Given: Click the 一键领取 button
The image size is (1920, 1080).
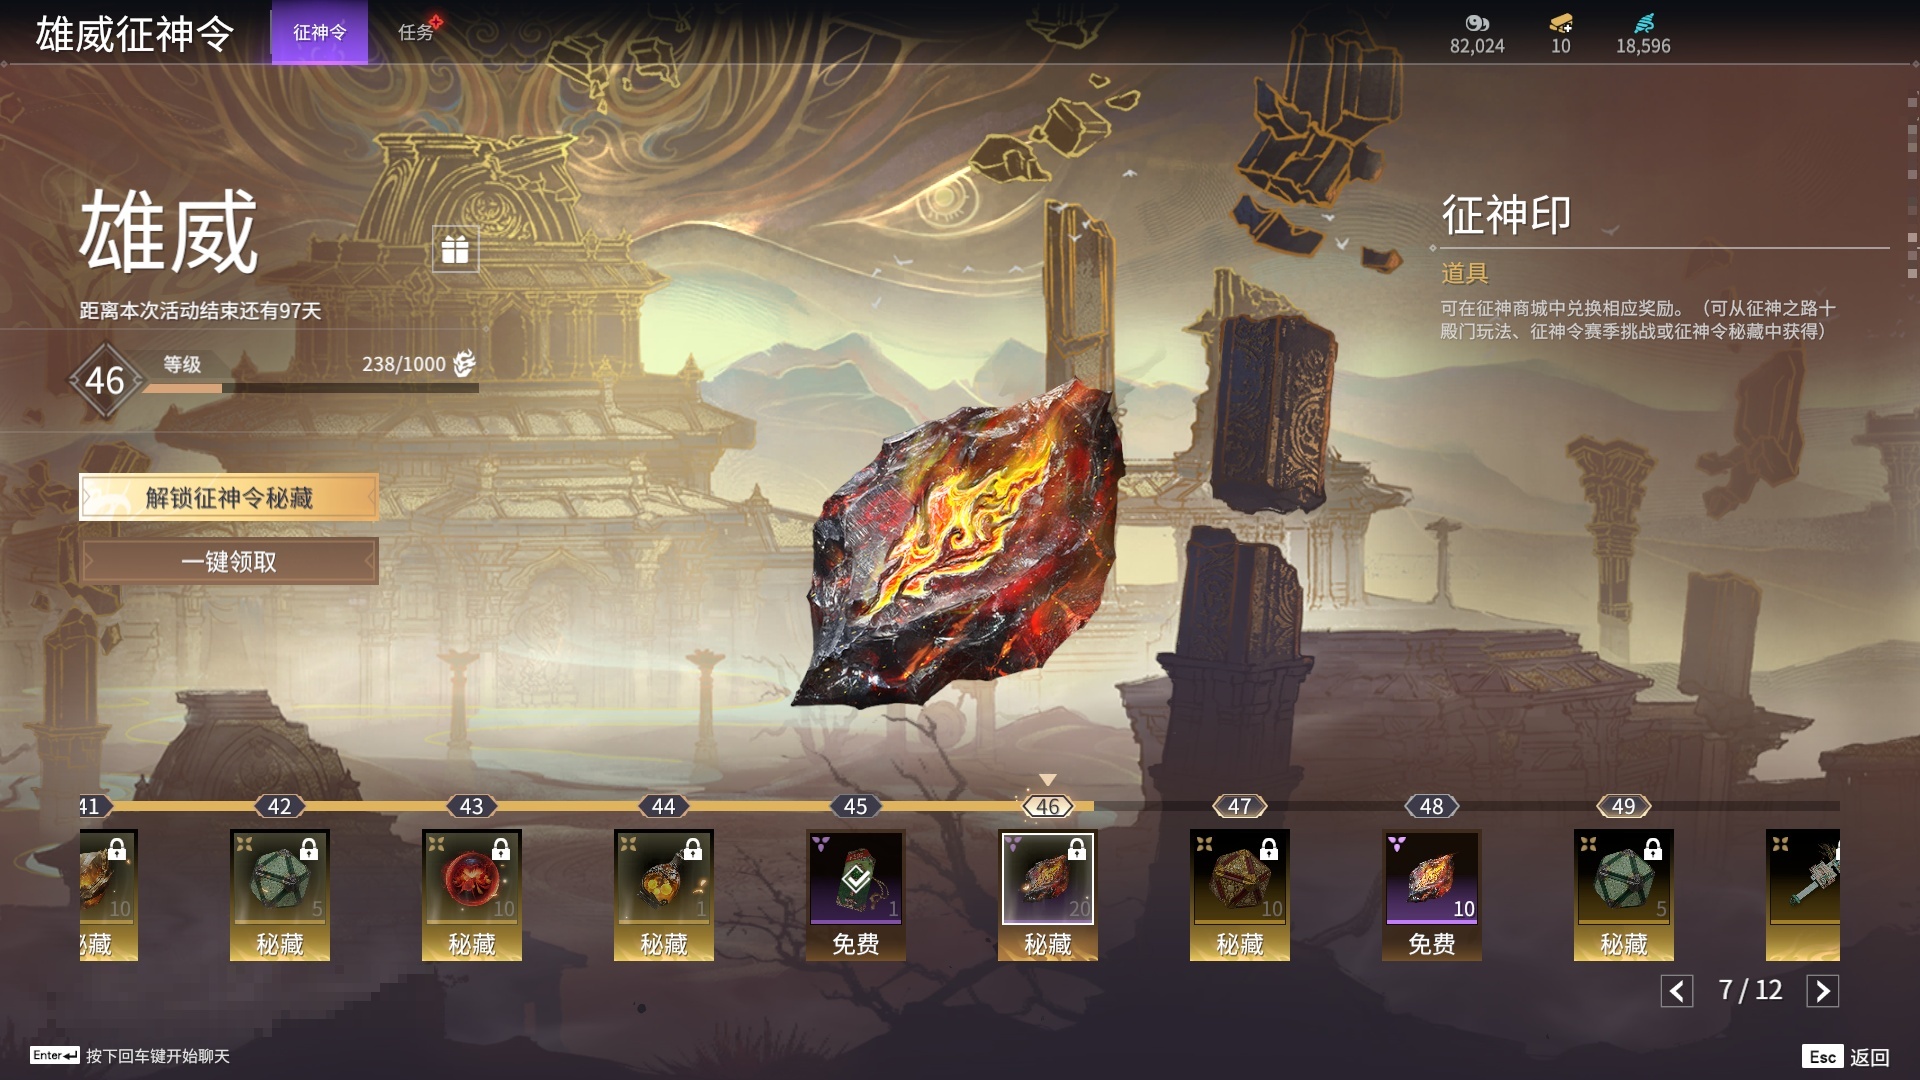Looking at the screenshot, I should 229,561.
